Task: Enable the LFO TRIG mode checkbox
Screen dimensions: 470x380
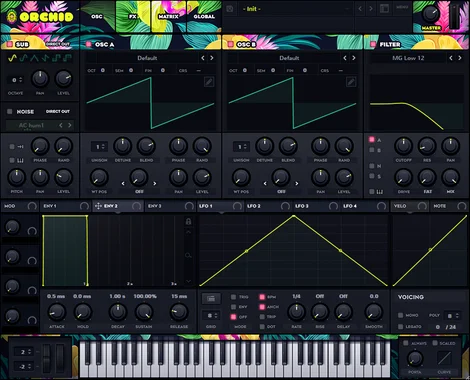Action: click(233, 297)
